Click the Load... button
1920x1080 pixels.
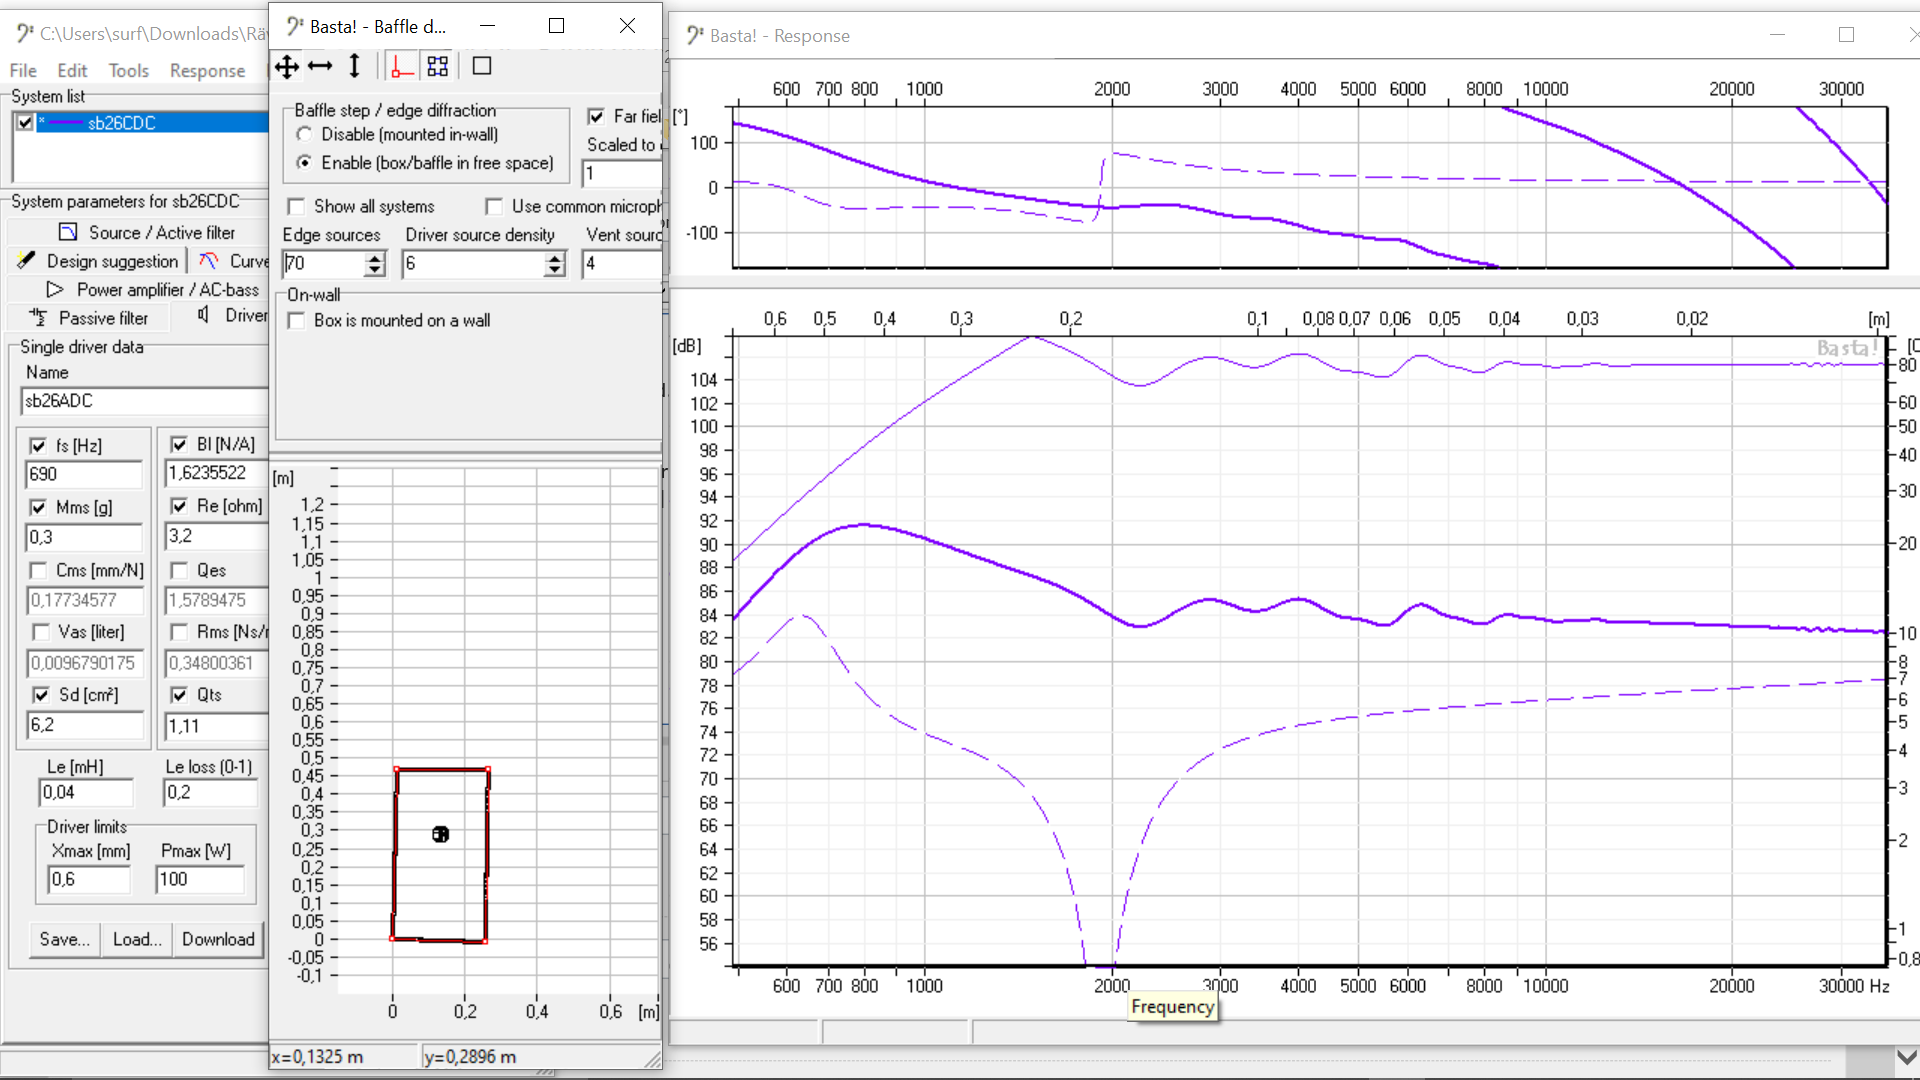pyautogui.click(x=137, y=939)
